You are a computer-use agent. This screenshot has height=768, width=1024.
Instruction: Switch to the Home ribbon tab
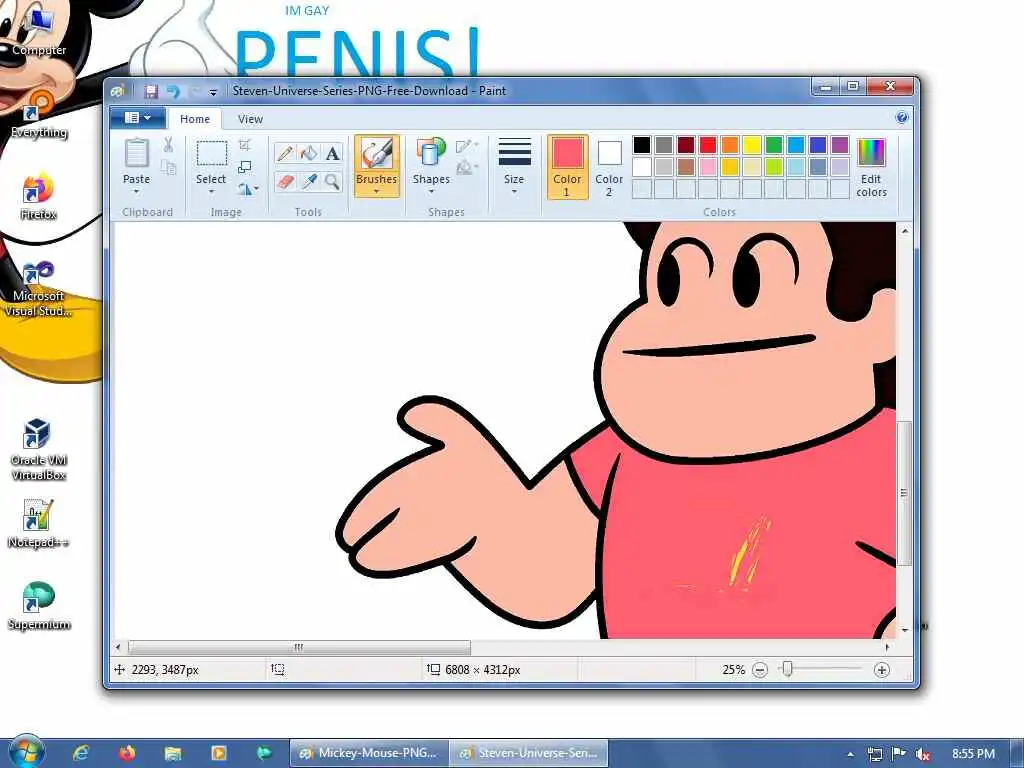point(195,119)
